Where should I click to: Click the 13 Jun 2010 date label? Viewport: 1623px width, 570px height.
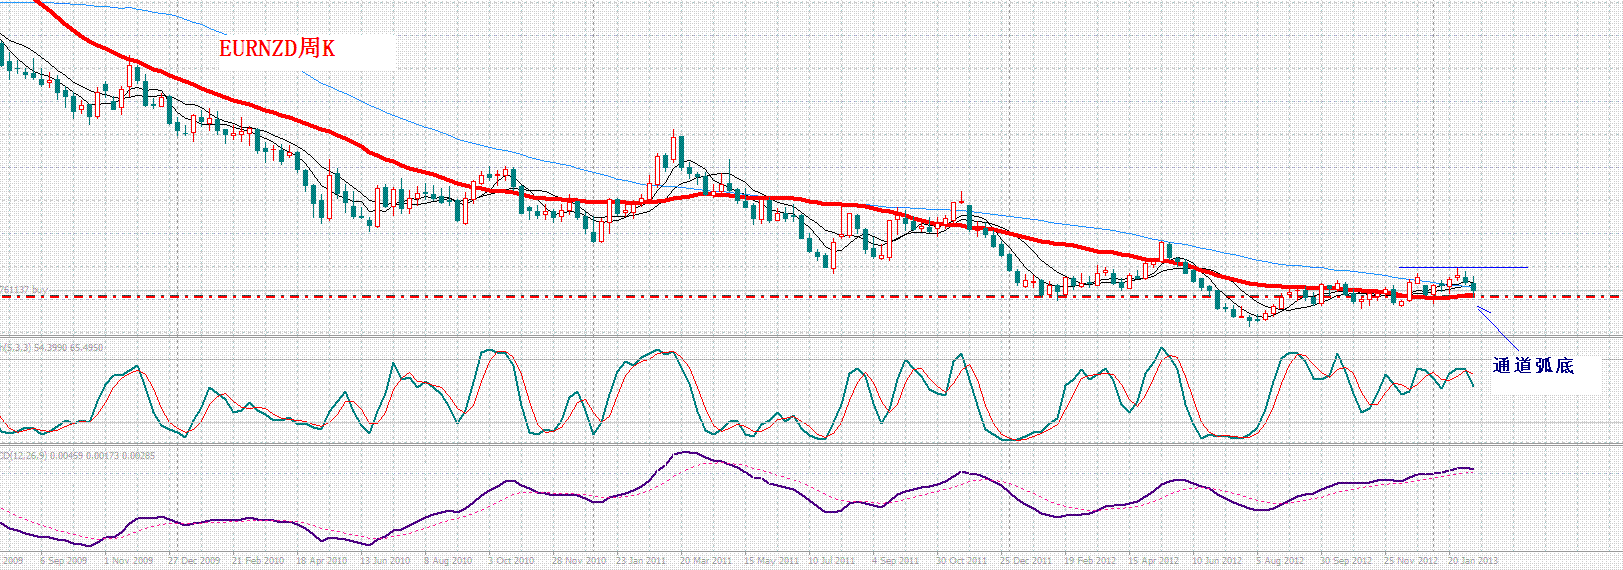point(385,561)
